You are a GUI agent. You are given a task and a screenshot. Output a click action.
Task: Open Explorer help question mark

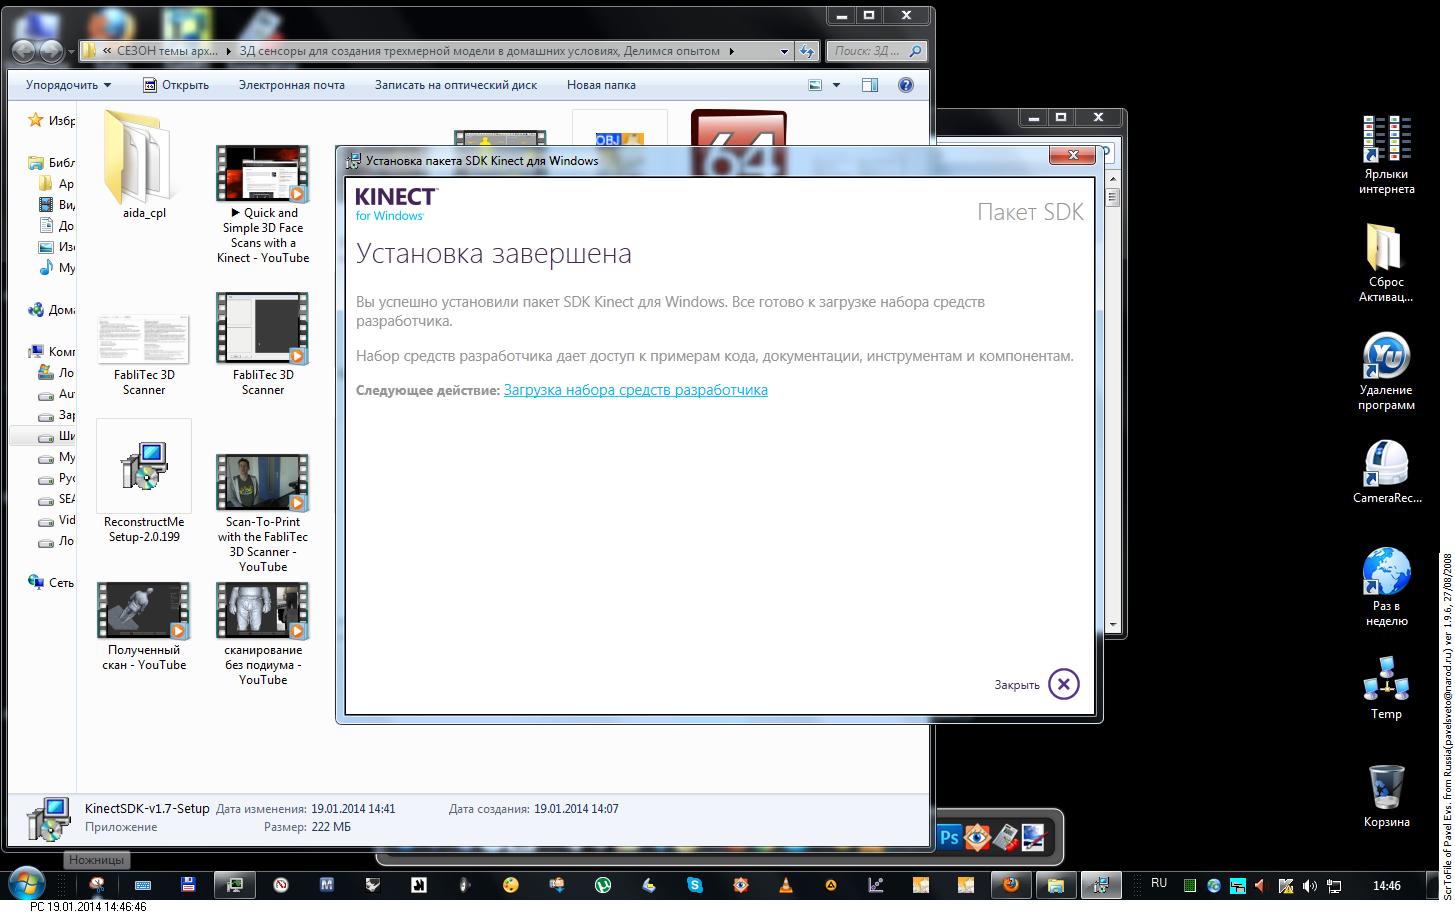(906, 85)
